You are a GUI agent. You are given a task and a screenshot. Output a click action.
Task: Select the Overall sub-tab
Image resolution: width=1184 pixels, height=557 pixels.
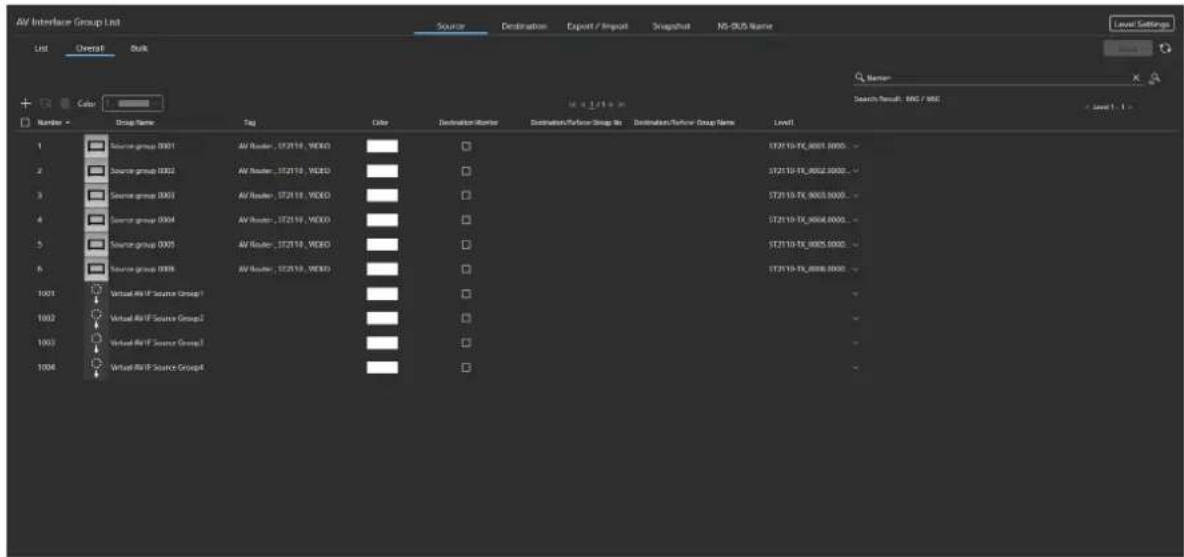click(90, 48)
